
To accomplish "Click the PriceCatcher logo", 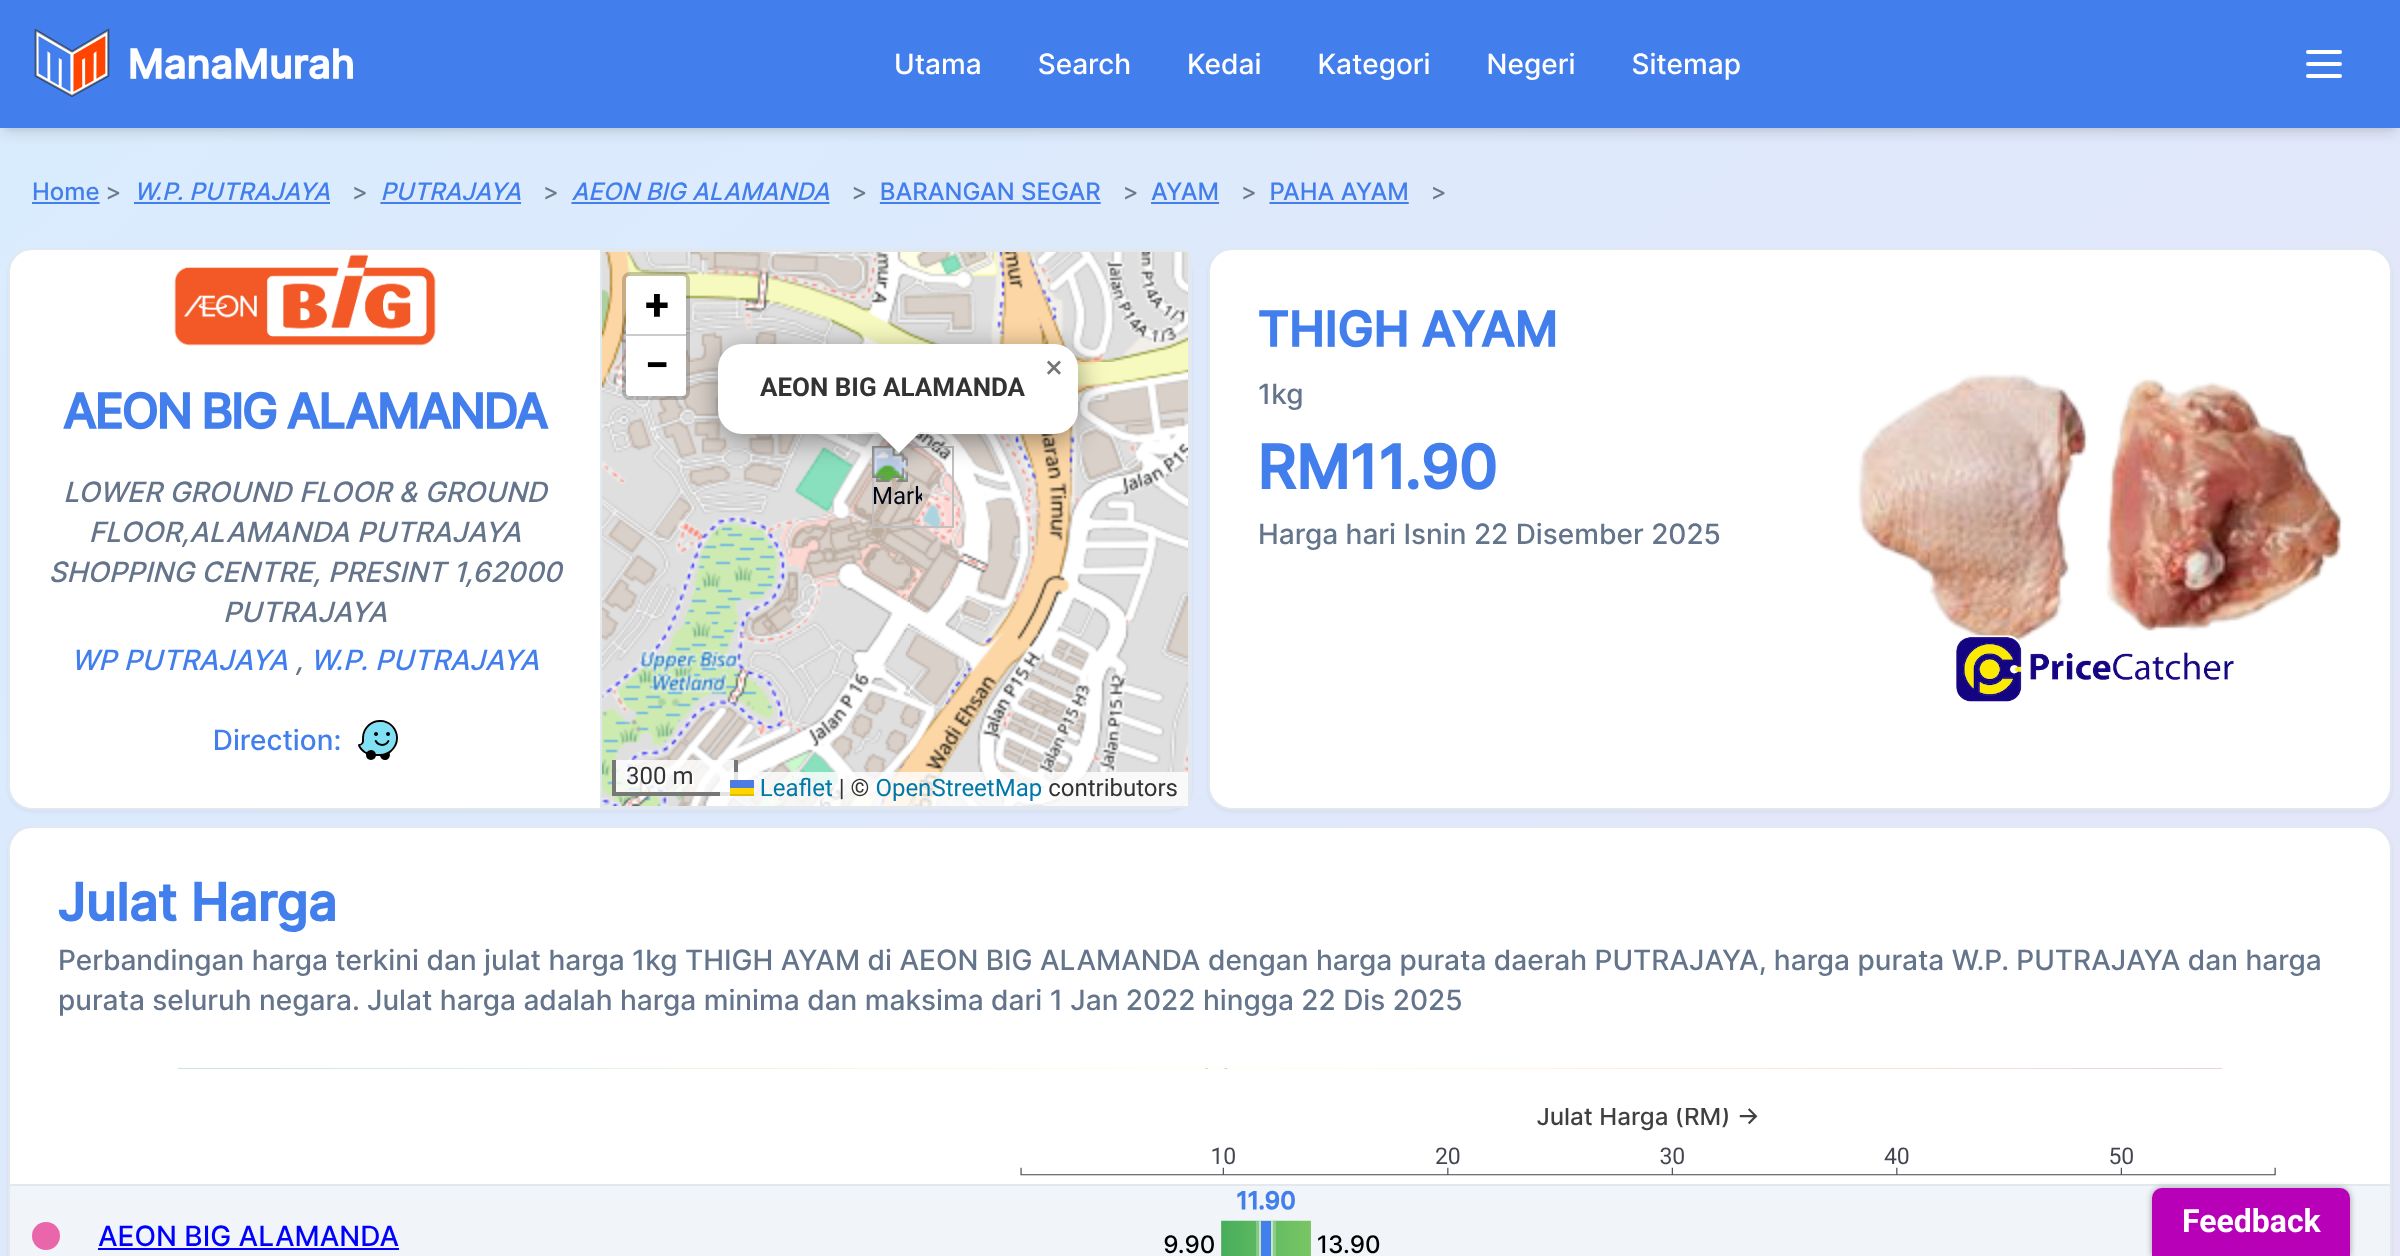I will [x=2094, y=668].
